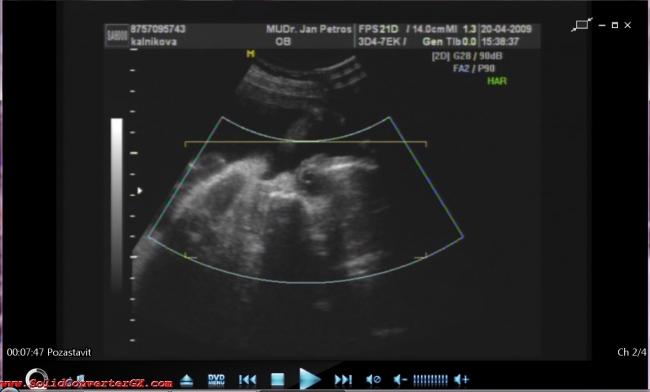The image size is (650, 392).
Task: Maximize the media player window
Action: [615, 25]
